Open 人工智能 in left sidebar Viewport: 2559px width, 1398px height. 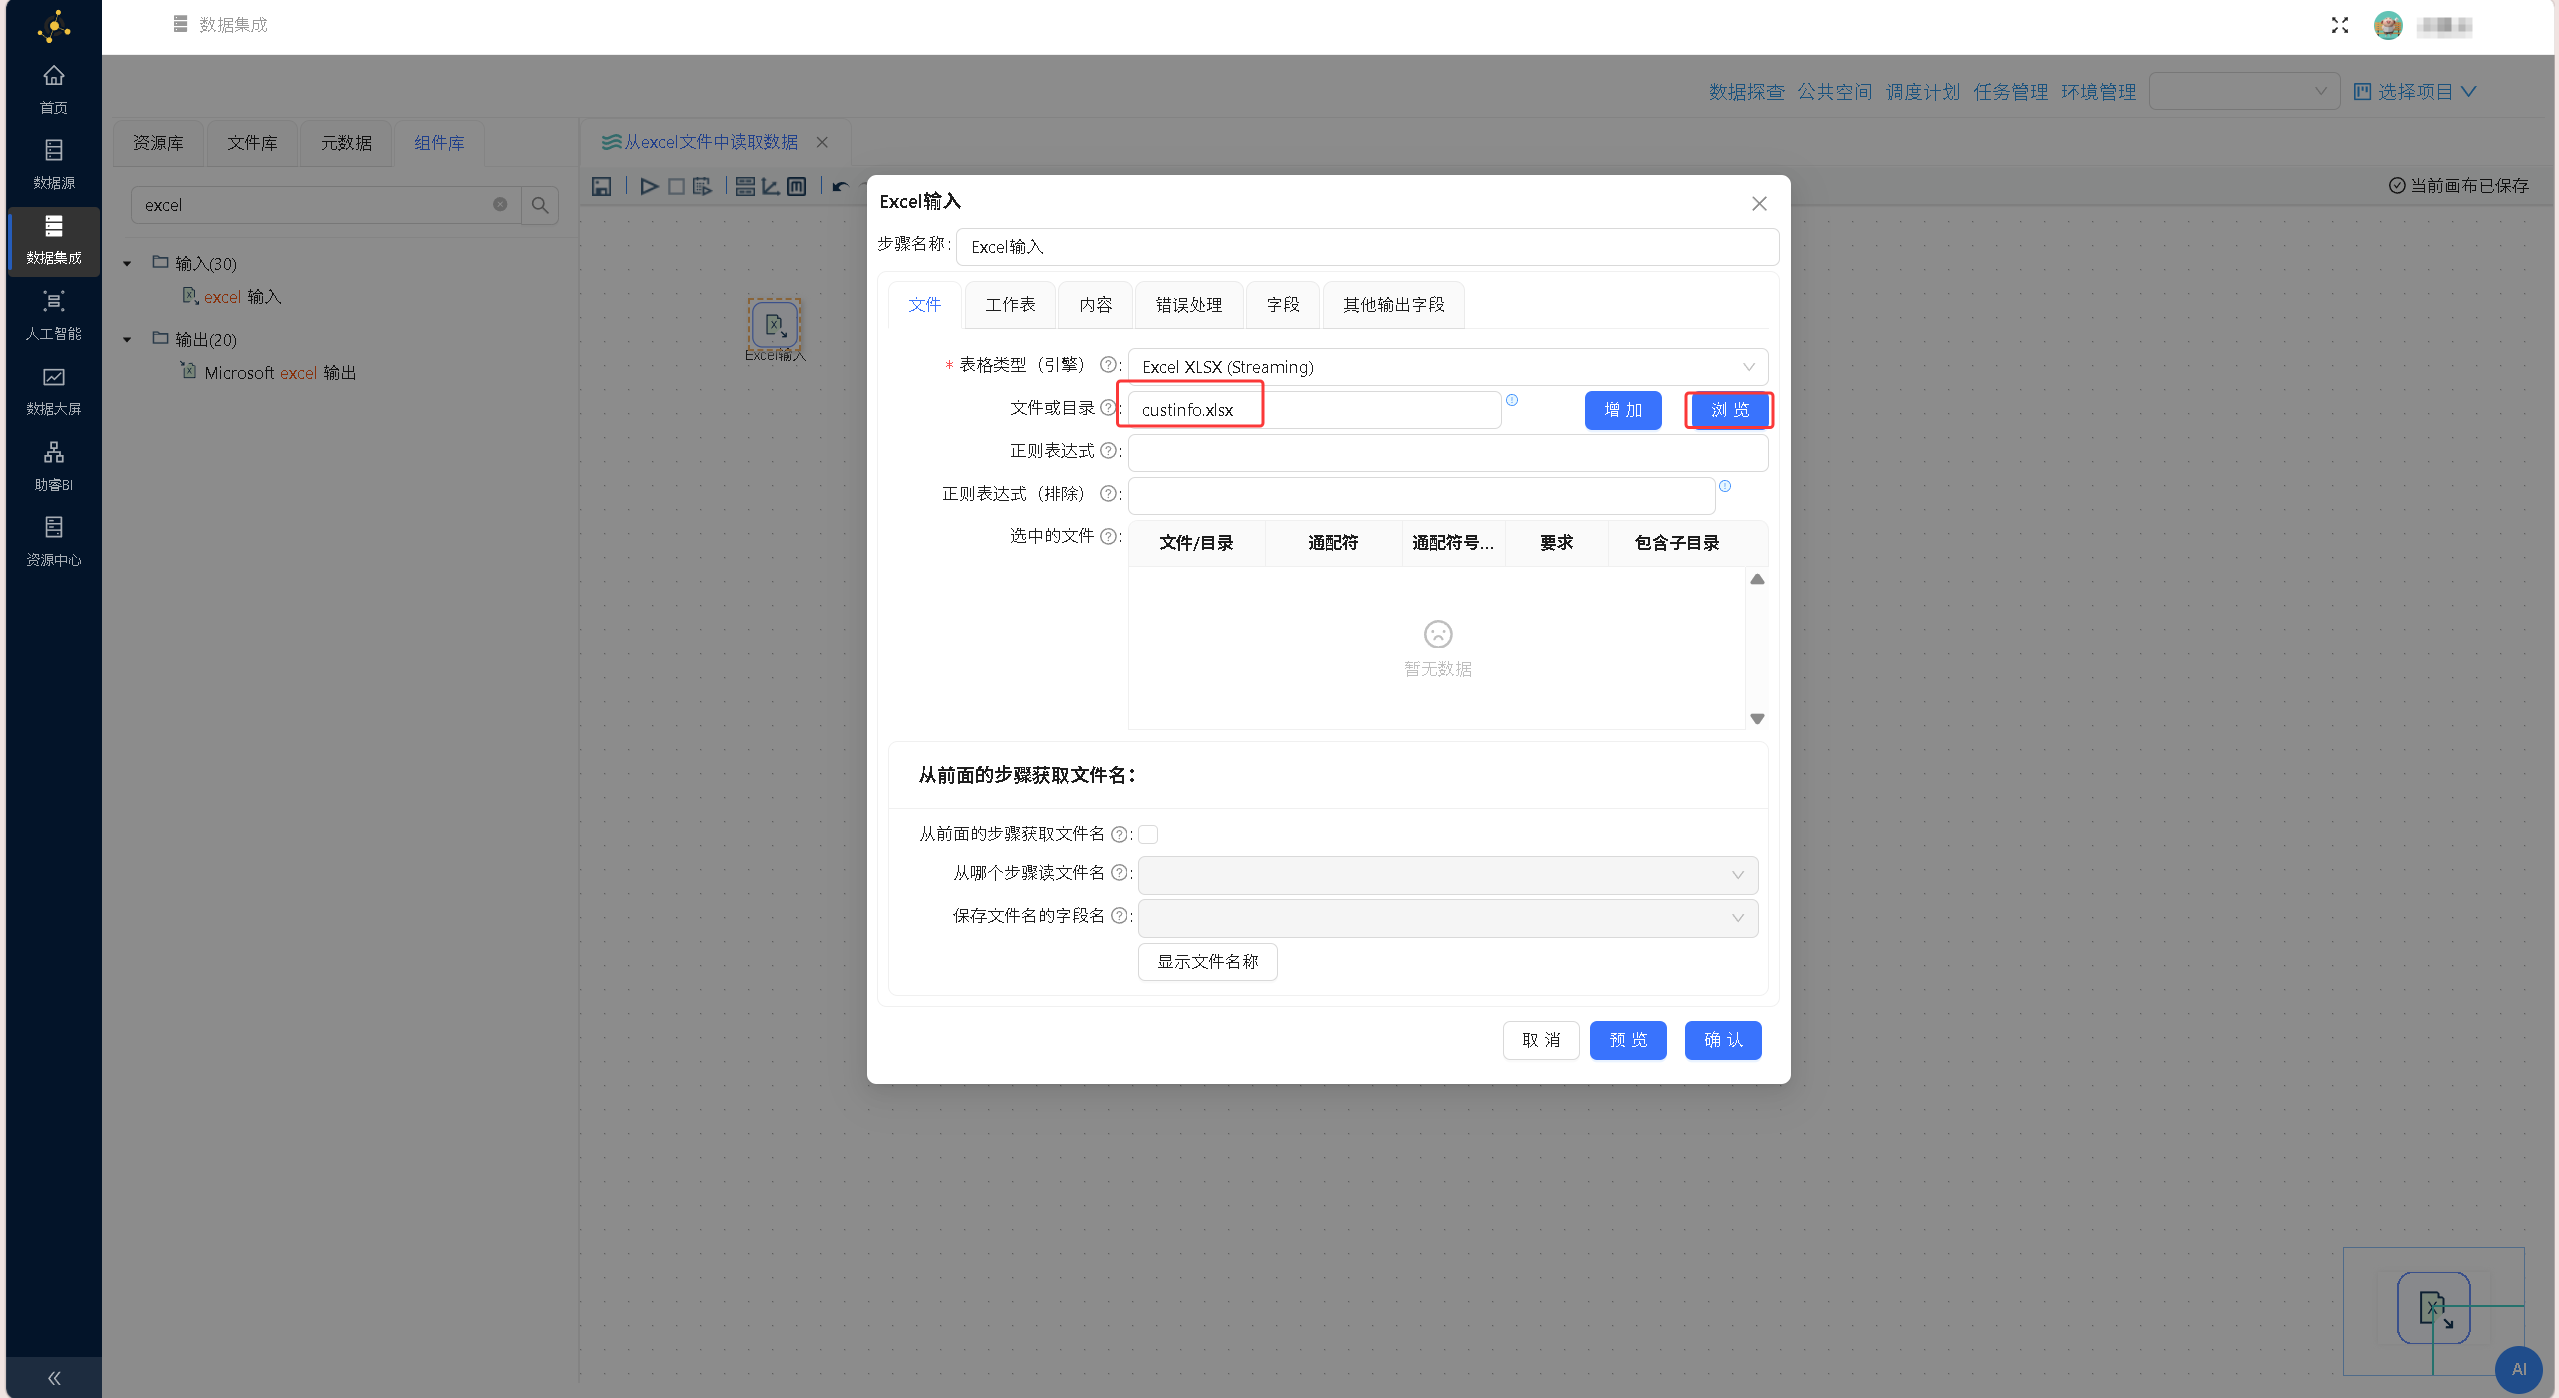(54, 315)
